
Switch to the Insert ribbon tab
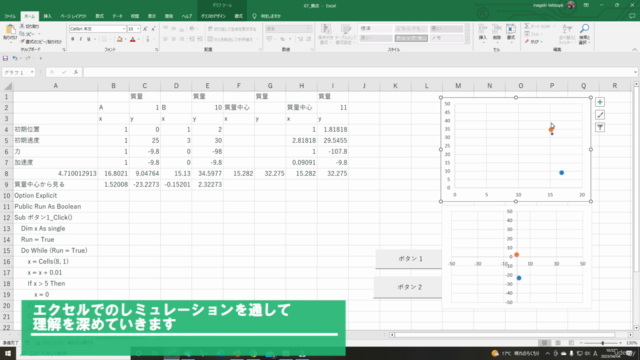pyautogui.click(x=47, y=16)
